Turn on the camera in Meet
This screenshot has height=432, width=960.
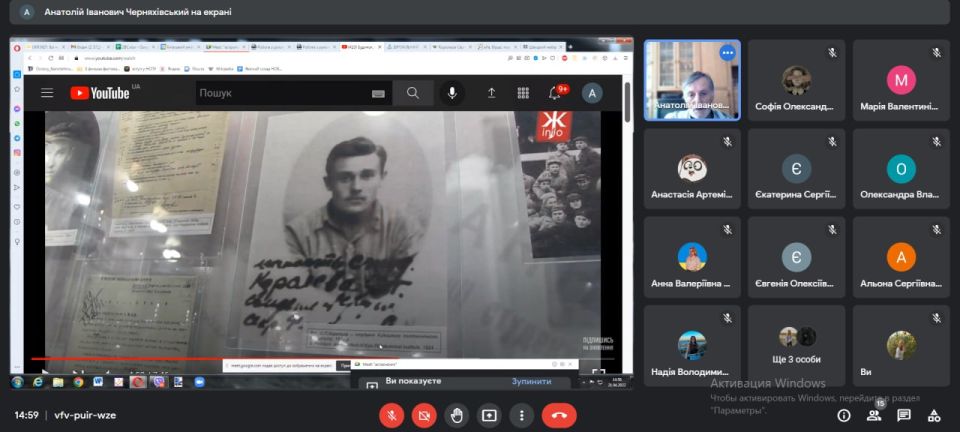[x=424, y=415]
